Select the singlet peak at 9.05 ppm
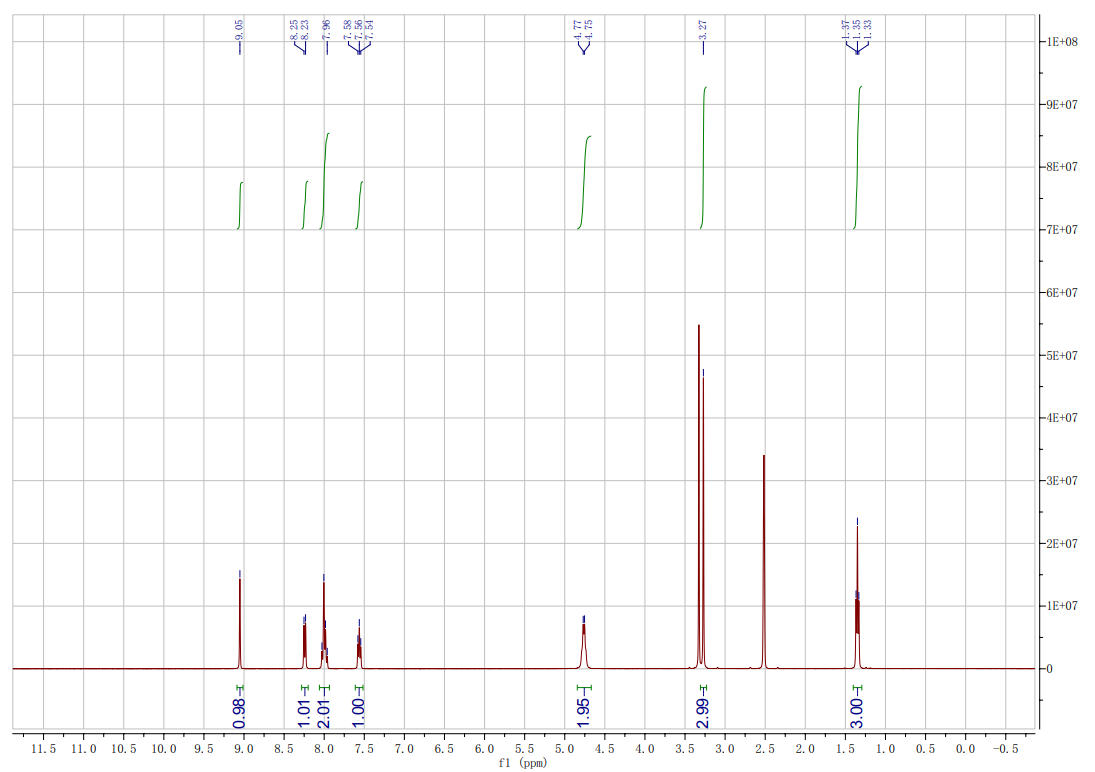Screen dimensions: 1095x772 (x=240, y=622)
